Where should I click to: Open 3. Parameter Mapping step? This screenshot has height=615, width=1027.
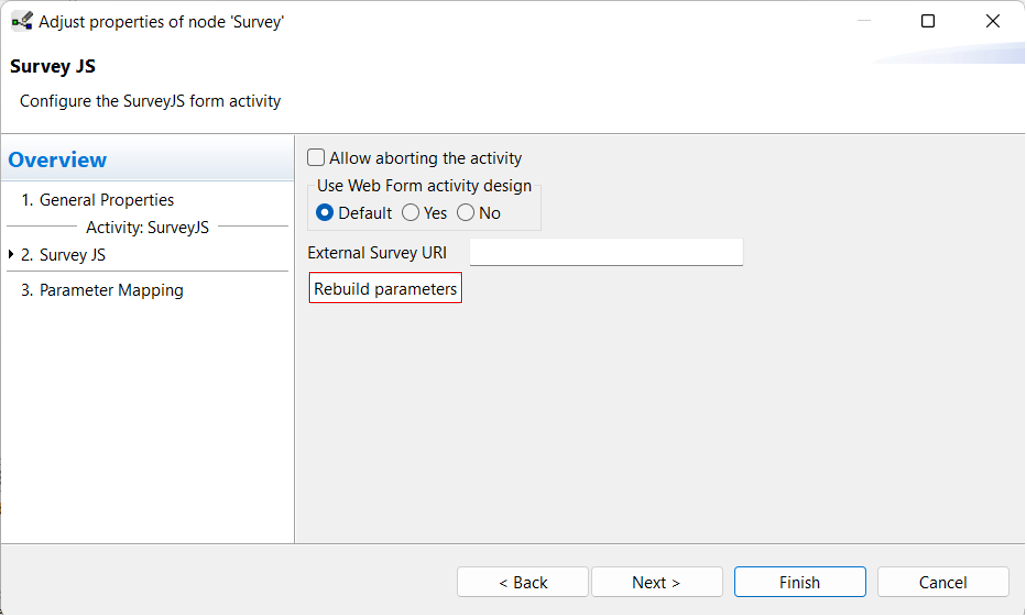pos(102,290)
